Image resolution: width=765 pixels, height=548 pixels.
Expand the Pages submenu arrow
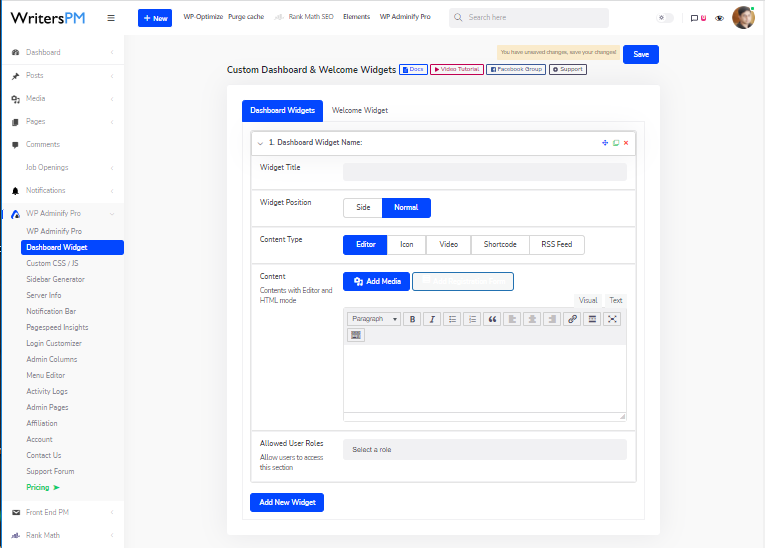coord(112,122)
